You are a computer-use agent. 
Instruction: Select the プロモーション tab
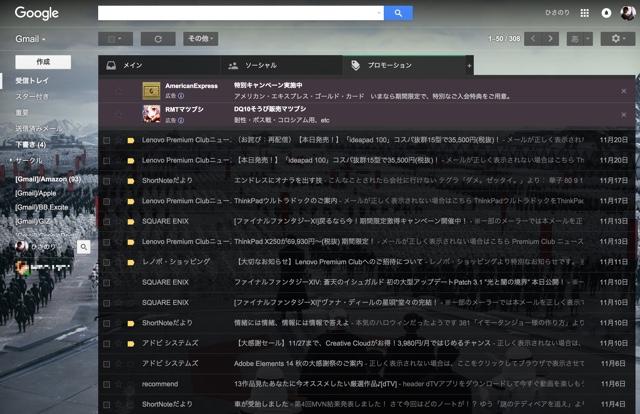[x=404, y=65]
